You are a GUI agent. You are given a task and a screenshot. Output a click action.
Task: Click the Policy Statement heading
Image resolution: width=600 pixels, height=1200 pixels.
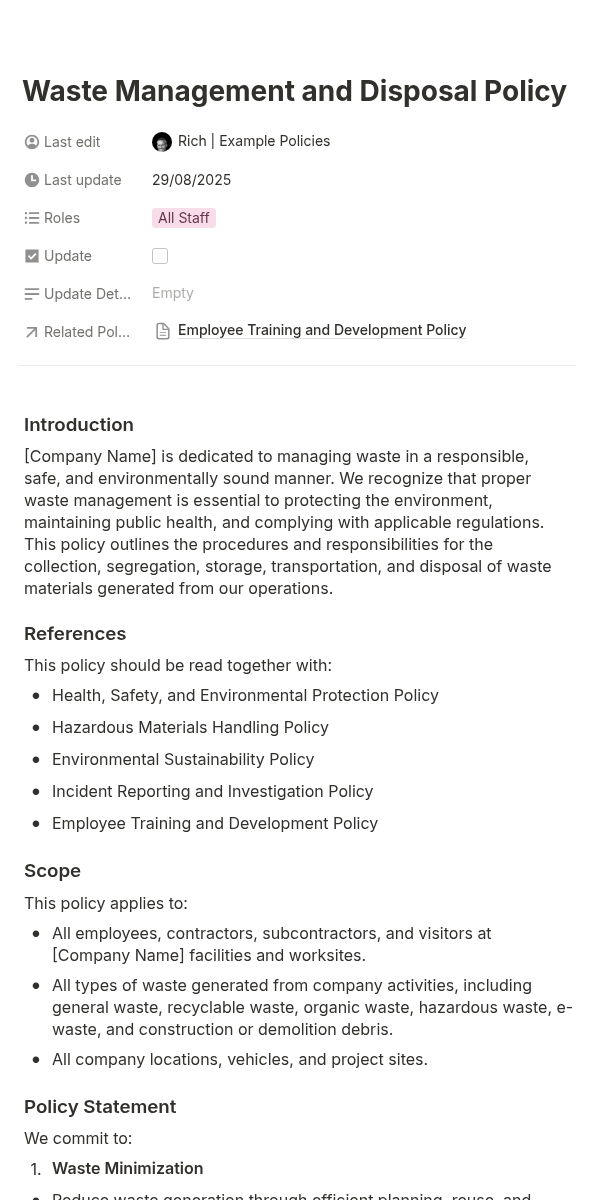point(100,1107)
